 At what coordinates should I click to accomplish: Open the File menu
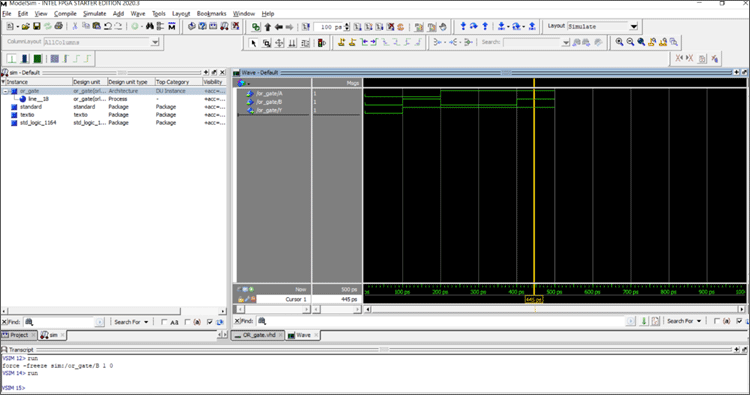click(7, 13)
